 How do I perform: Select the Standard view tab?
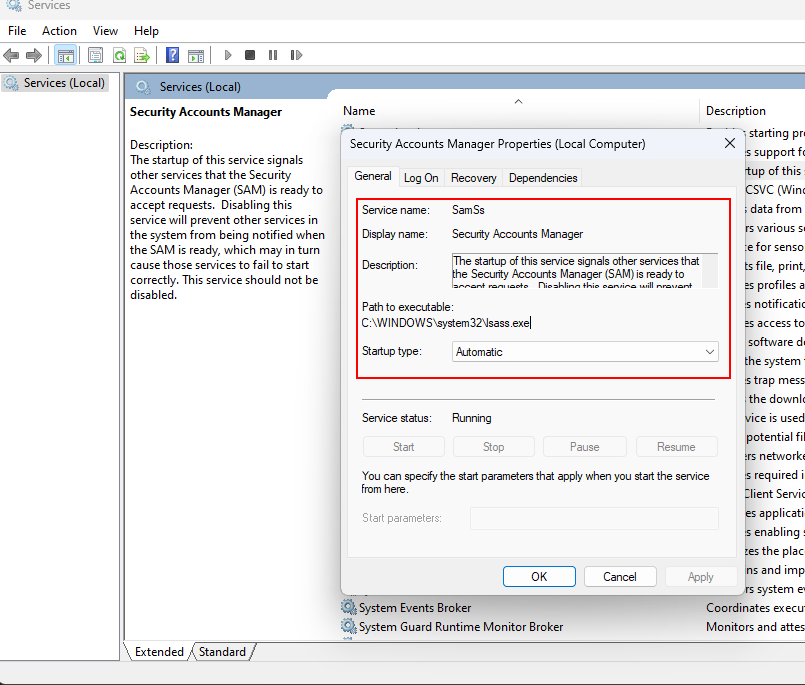click(x=222, y=652)
